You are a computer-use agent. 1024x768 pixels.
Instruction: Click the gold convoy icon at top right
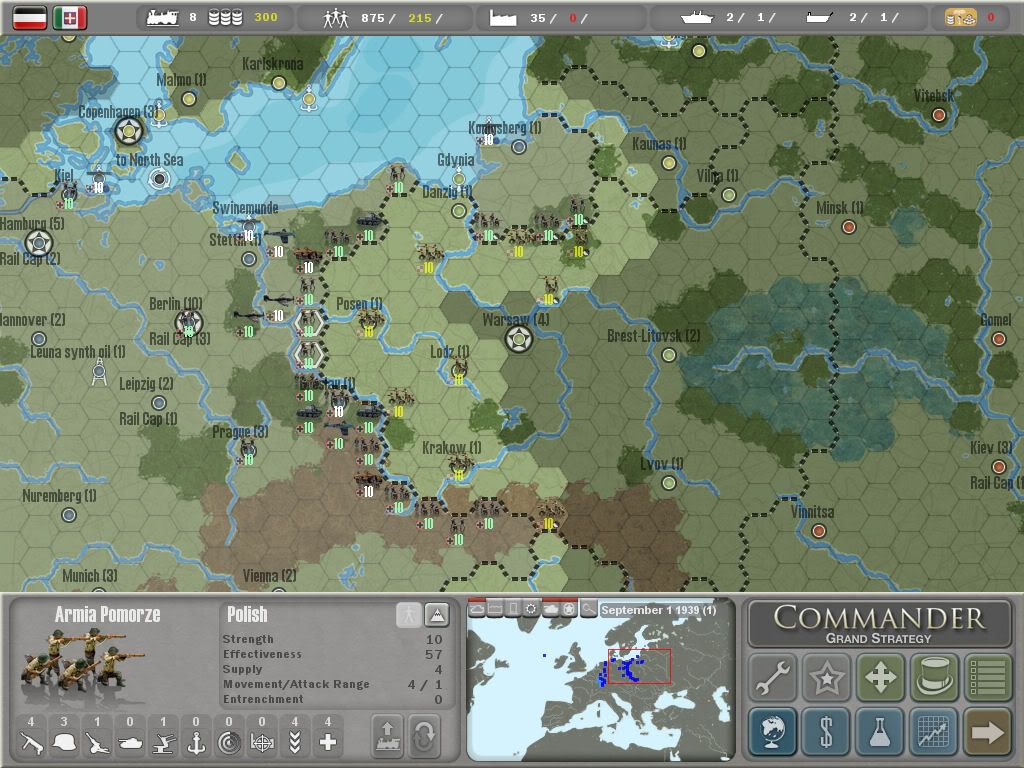(x=961, y=18)
